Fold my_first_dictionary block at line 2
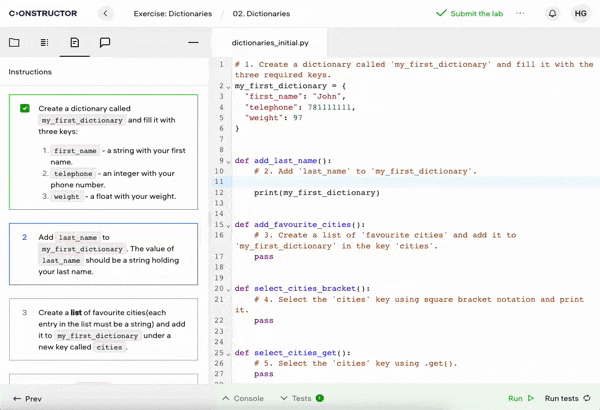600x410 pixels. [x=229, y=86]
